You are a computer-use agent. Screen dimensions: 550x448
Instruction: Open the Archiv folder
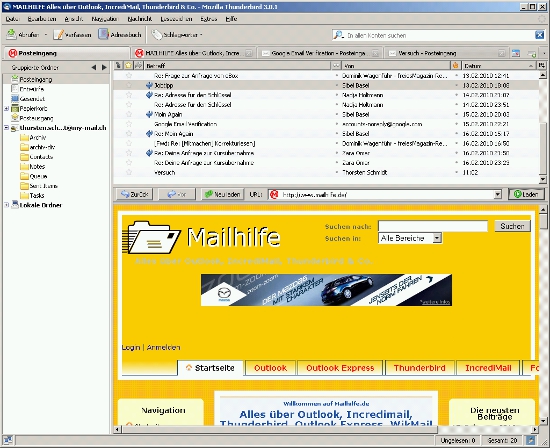33,138
